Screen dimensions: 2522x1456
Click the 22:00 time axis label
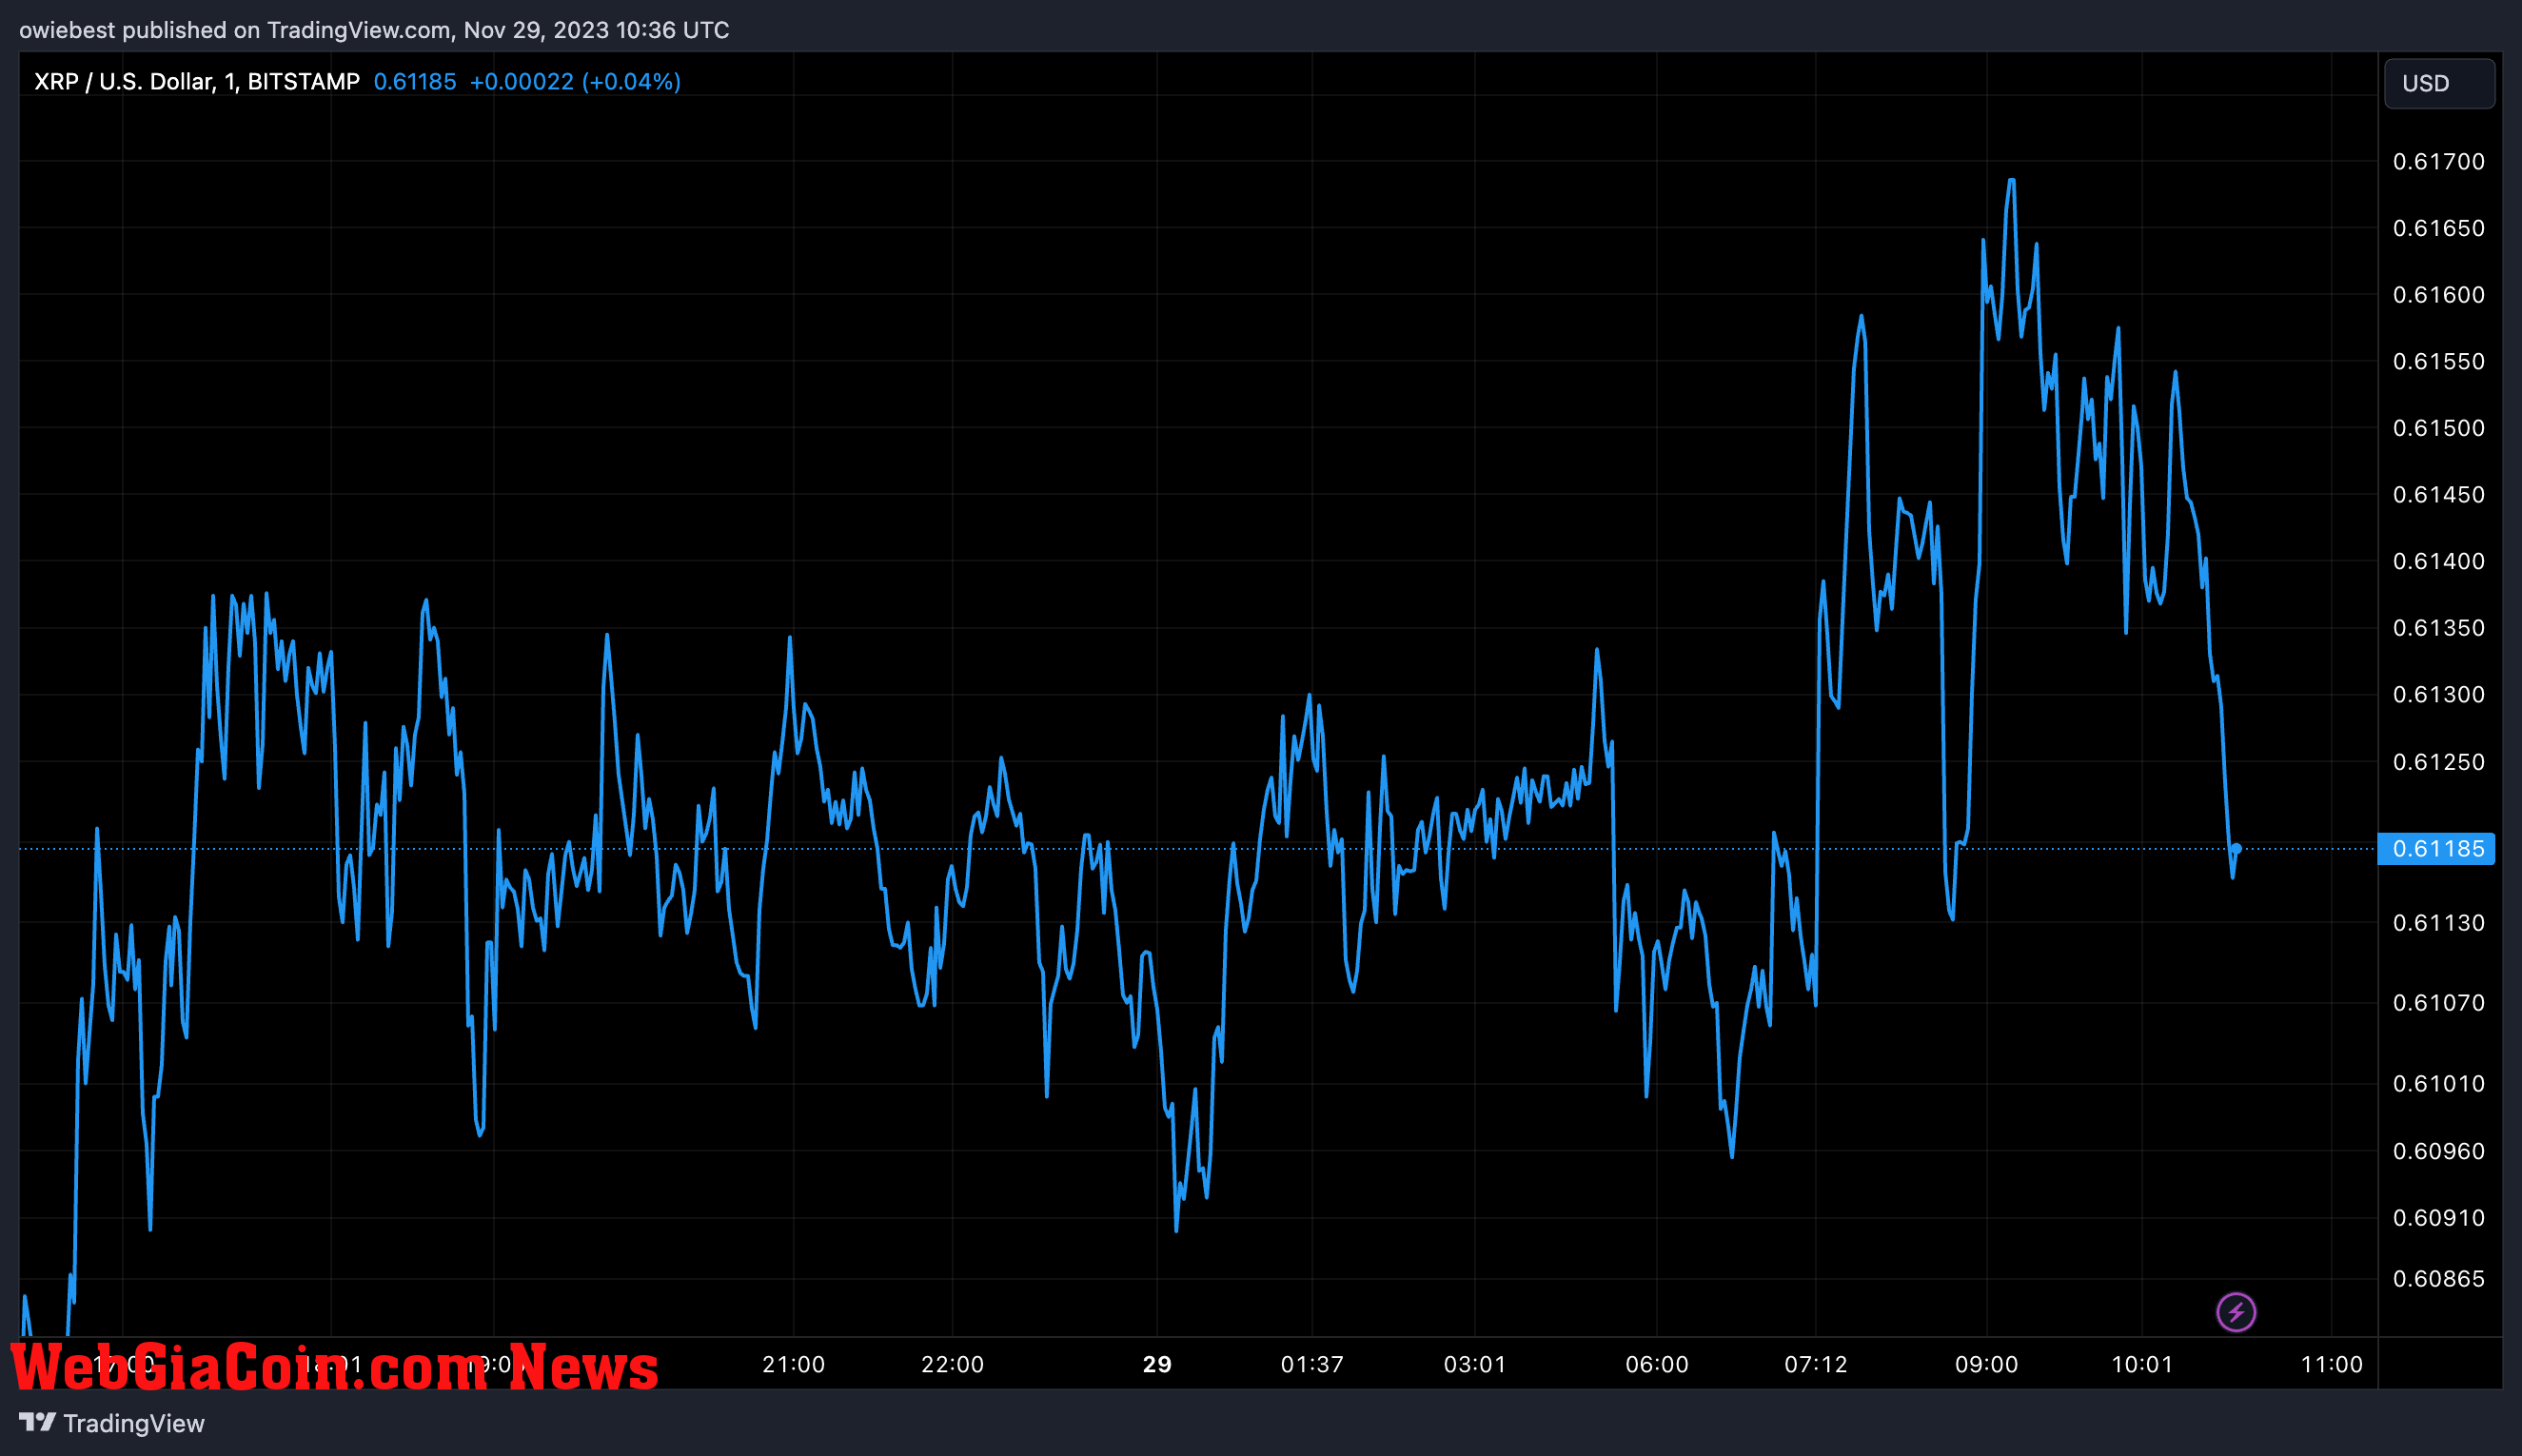point(952,1365)
